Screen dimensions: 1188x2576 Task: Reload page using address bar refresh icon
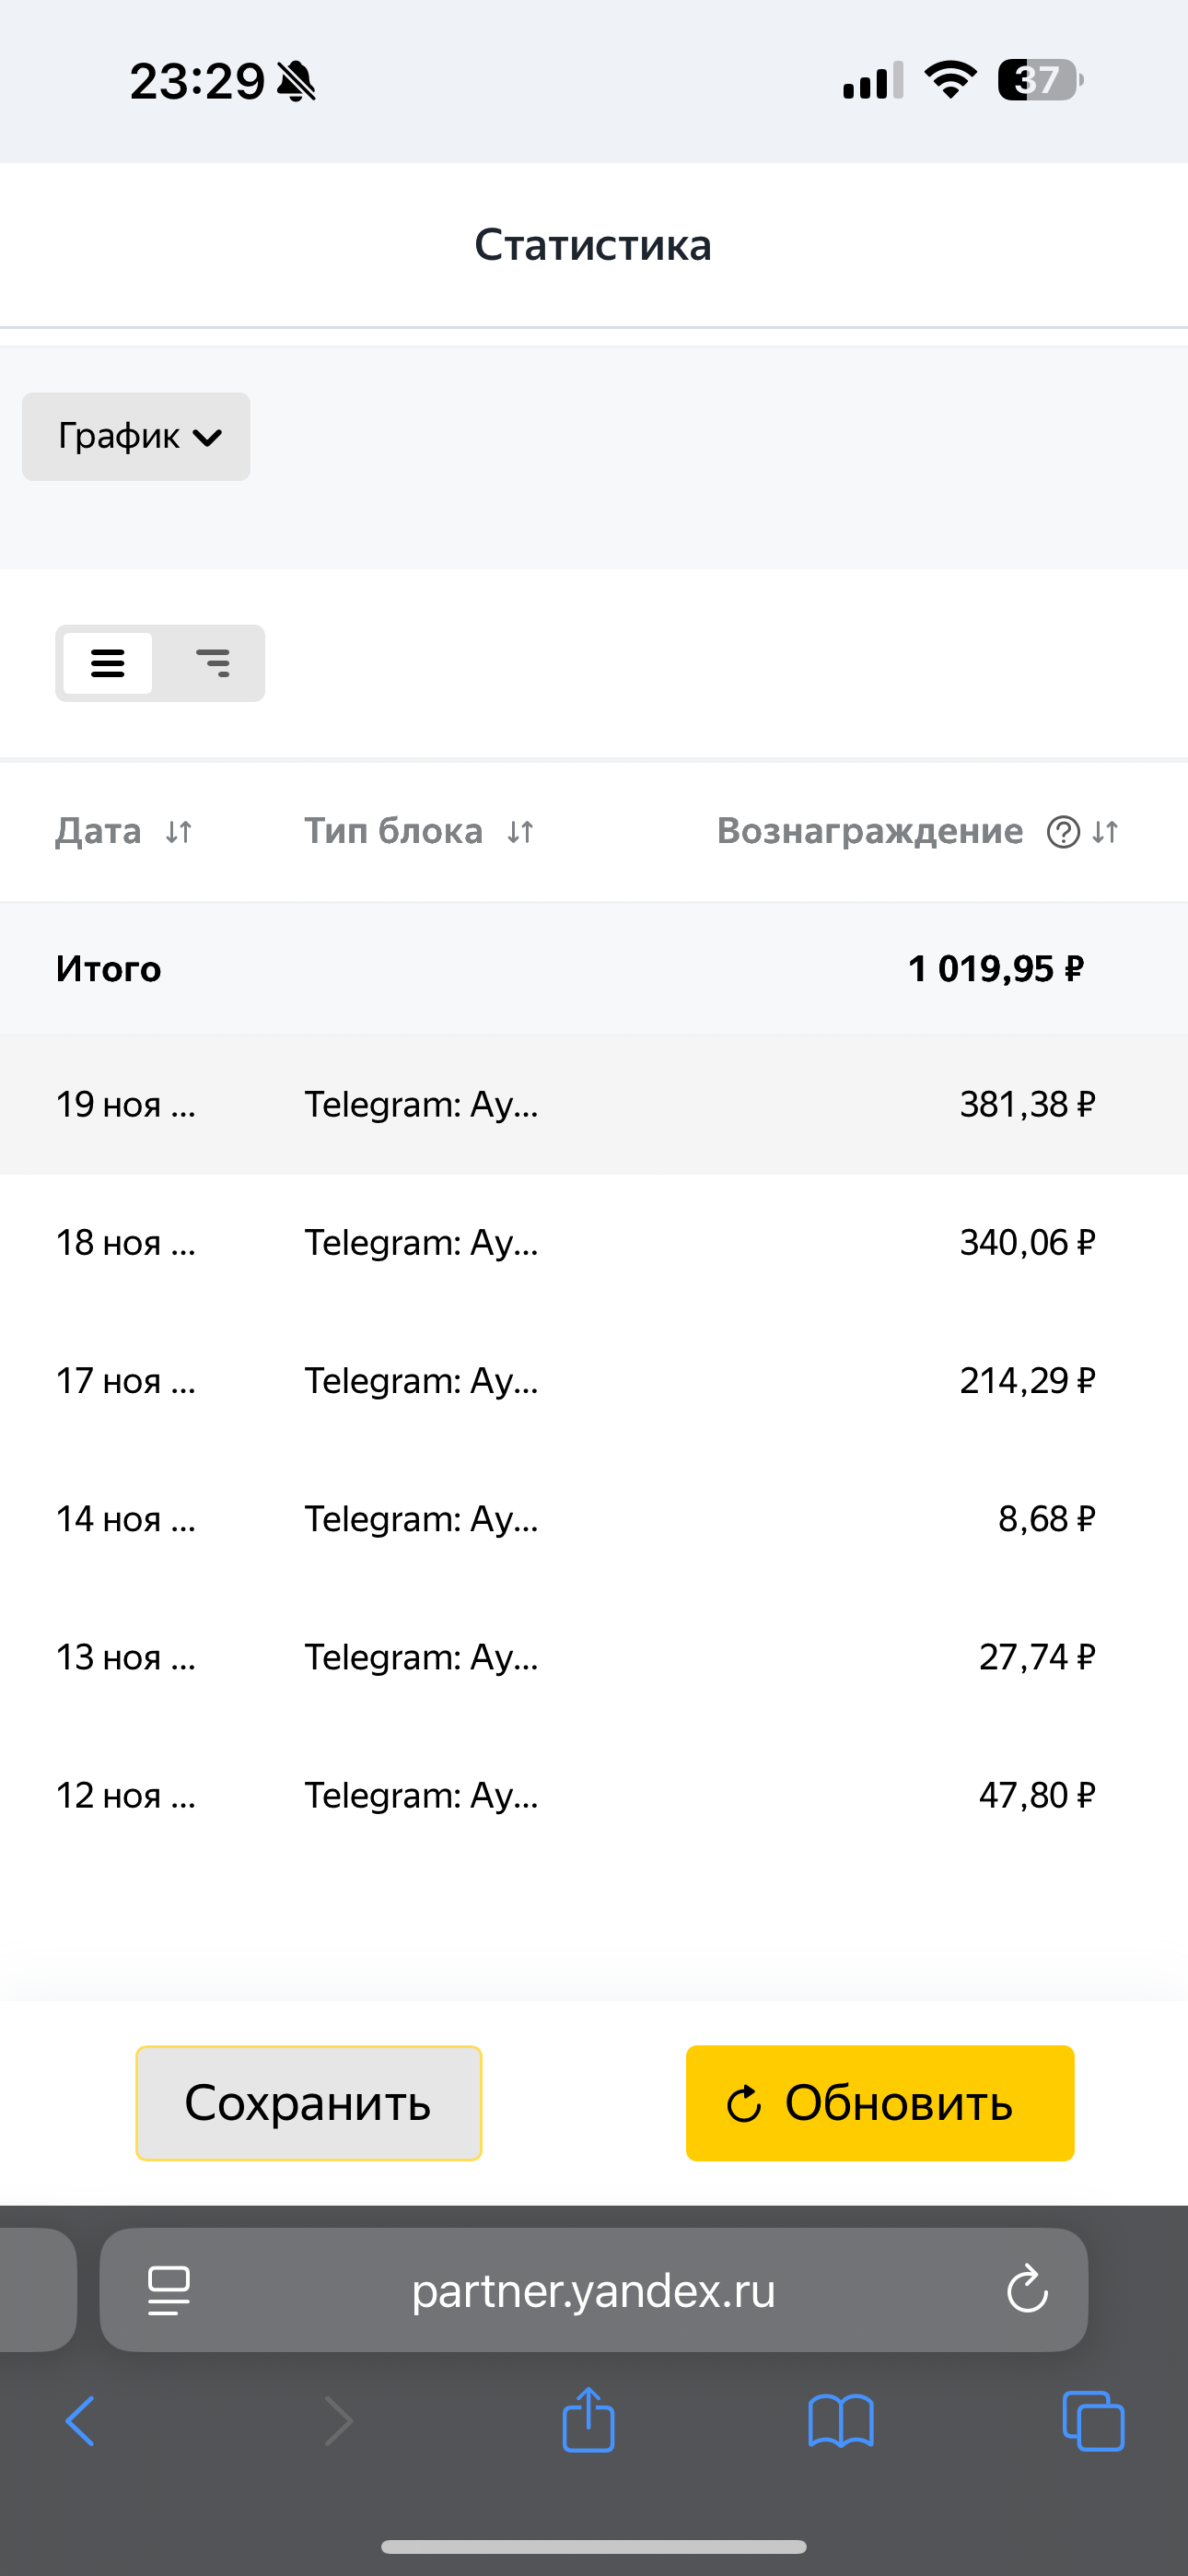point(1027,2290)
